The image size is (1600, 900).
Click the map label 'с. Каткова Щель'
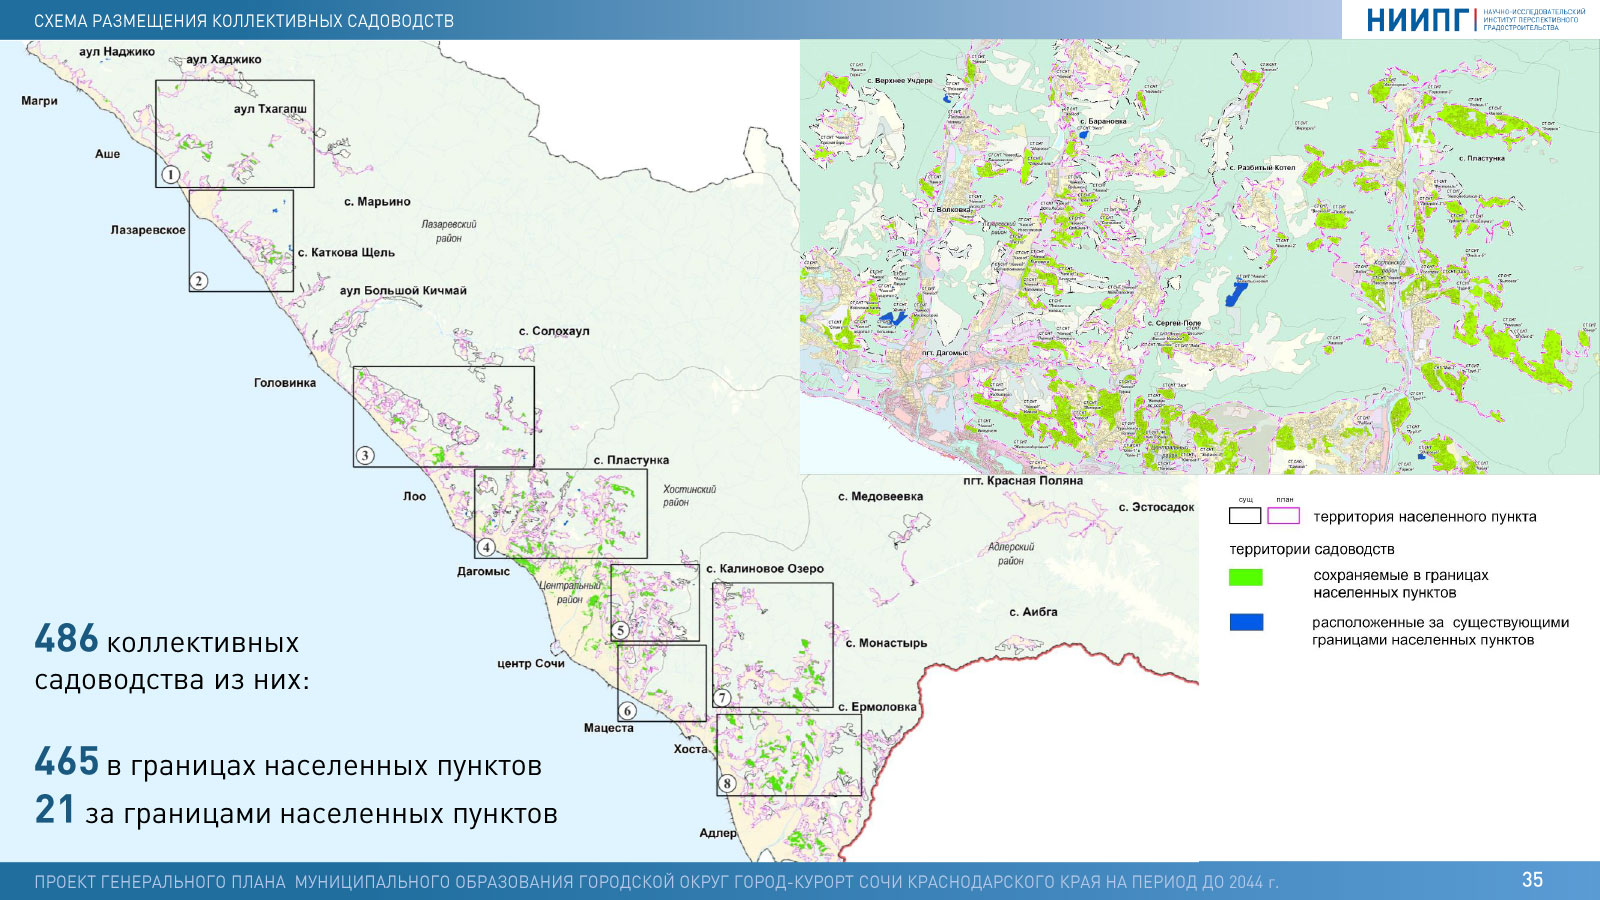(x=346, y=253)
